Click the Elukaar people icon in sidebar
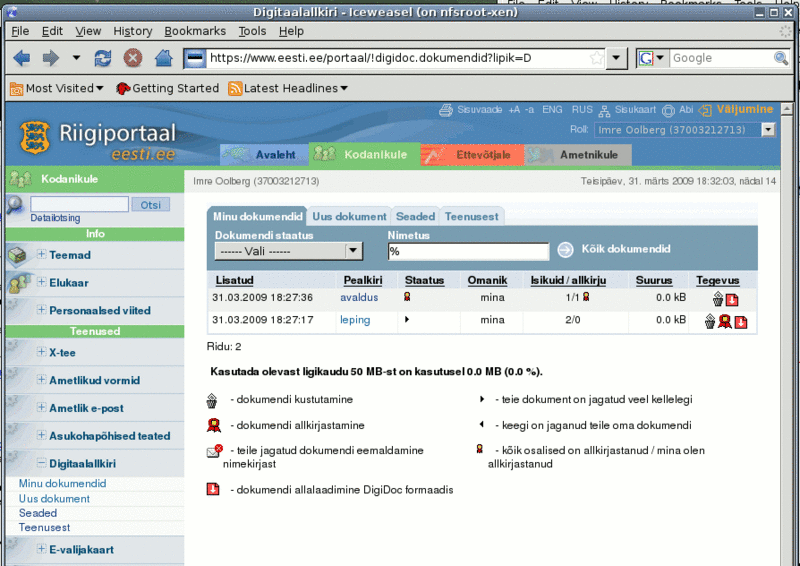Screen dimensions: 800x566 (18, 283)
